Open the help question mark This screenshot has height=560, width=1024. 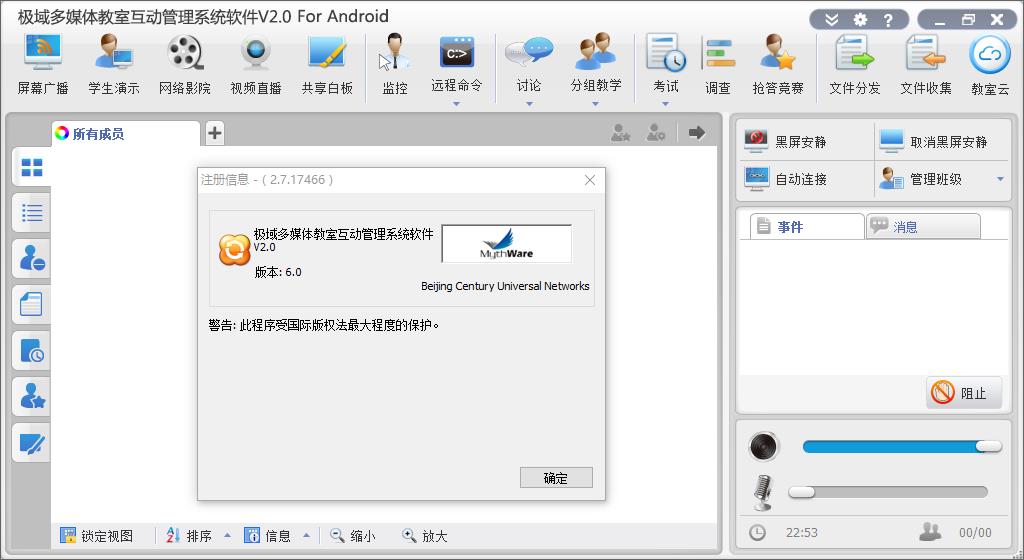click(x=888, y=20)
